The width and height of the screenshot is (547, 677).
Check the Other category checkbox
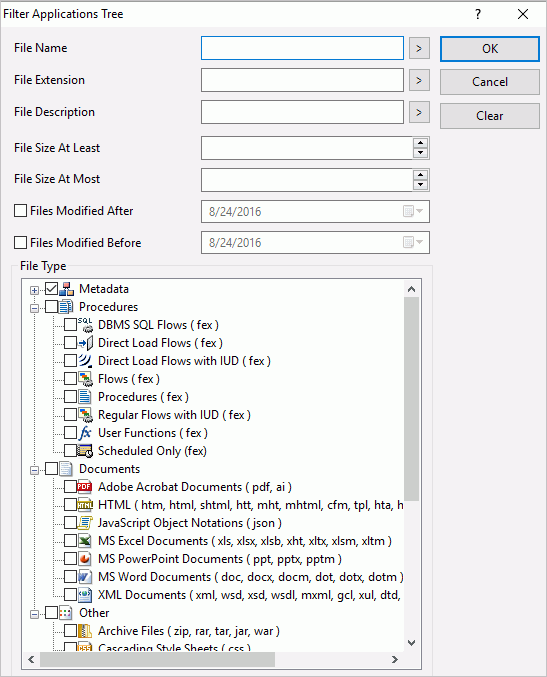click(51, 613)
